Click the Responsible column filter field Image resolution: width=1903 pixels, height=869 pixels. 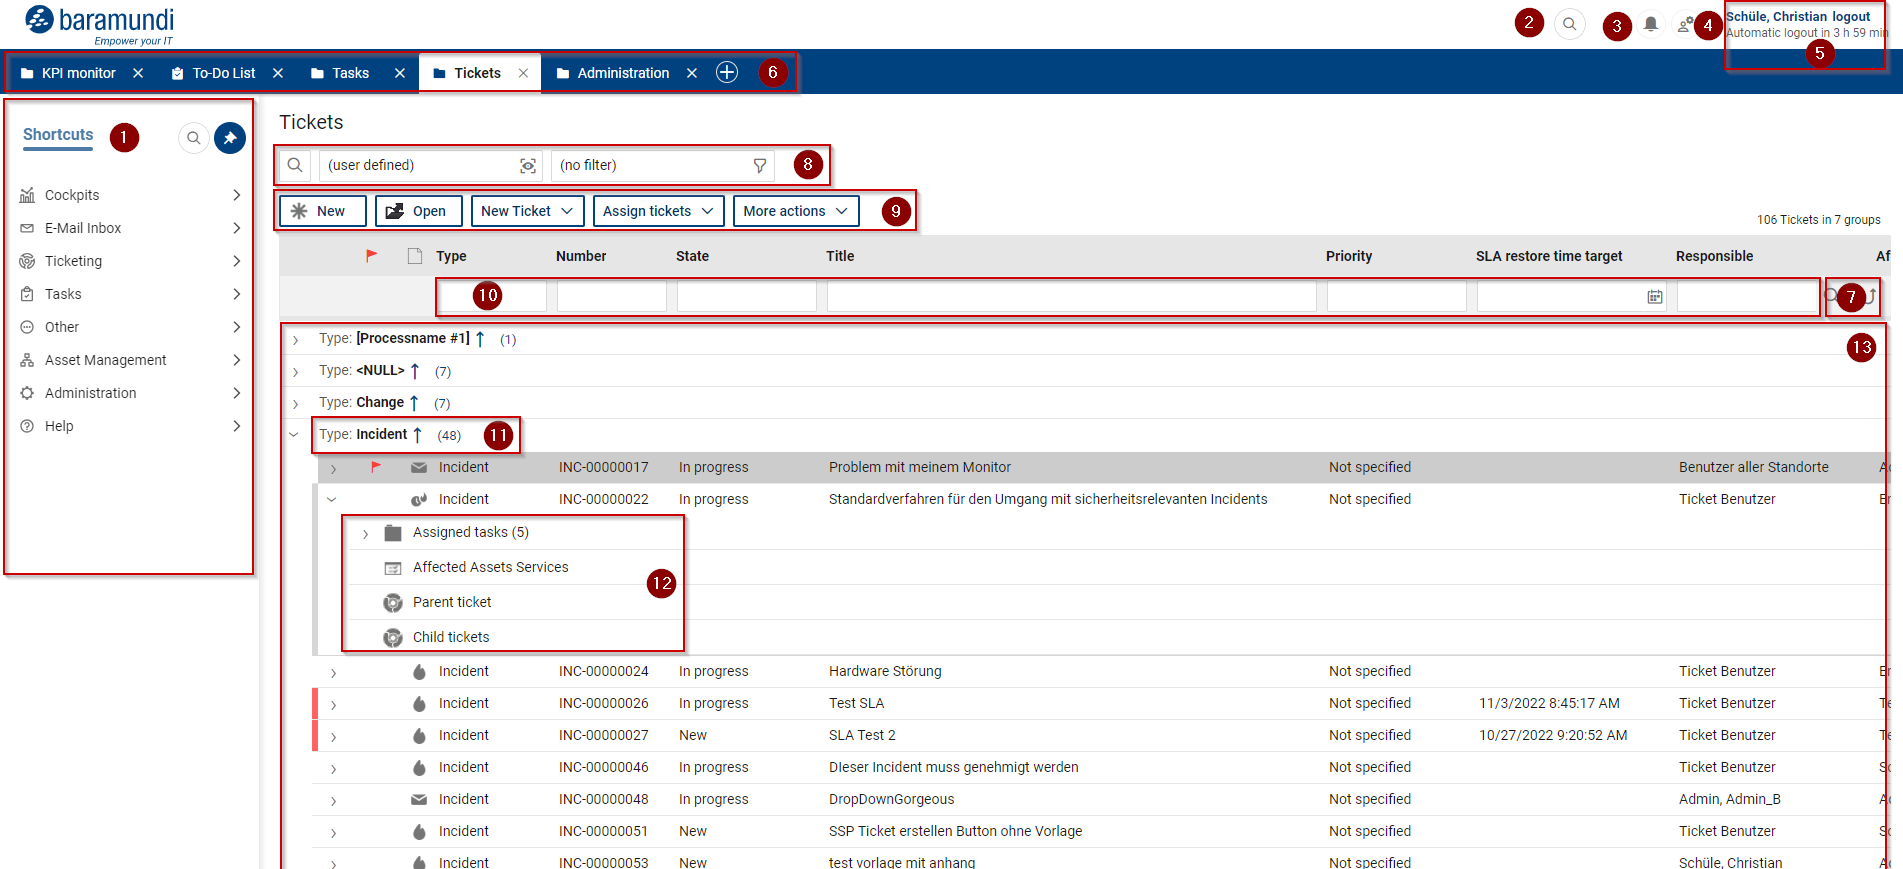(1748, 296)
